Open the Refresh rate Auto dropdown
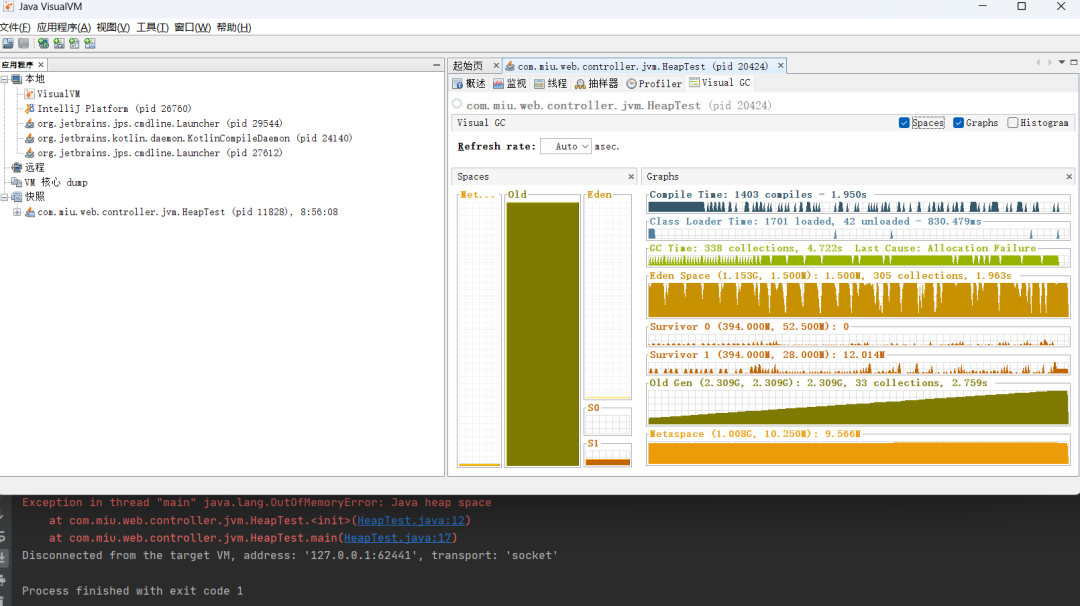The image size is (1080, 606). point(566,146)
